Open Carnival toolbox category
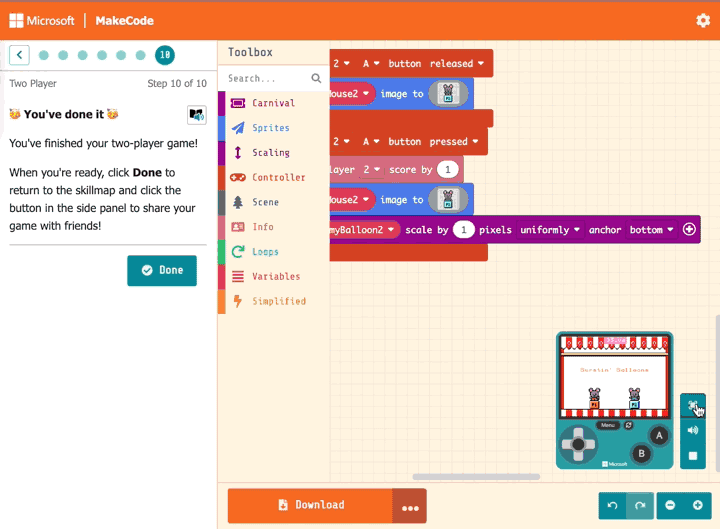This screenshot has width=720, height=529. 274,103
